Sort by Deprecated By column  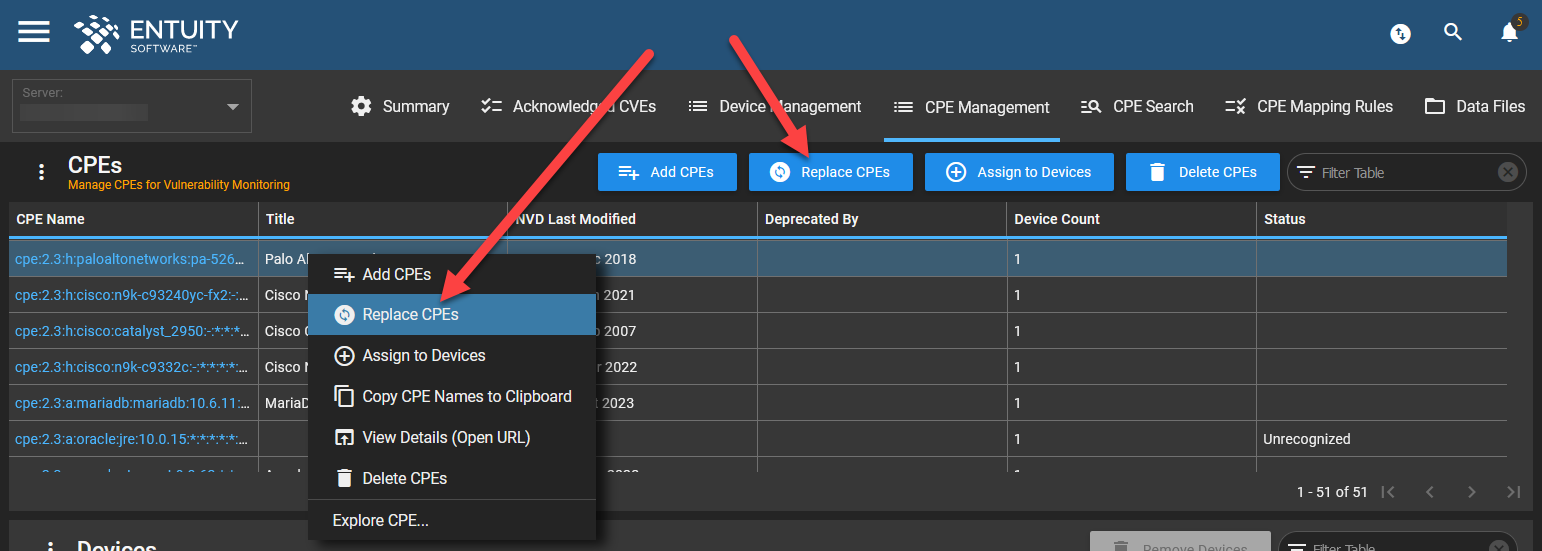[x=882, y=219]
